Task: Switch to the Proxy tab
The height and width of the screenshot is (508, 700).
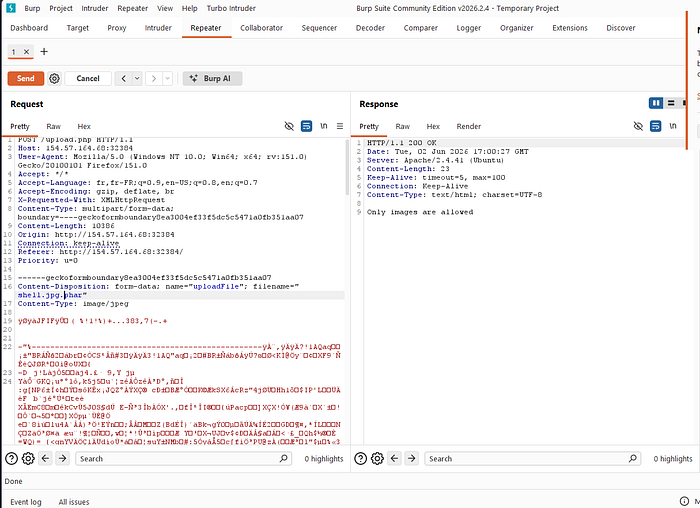Action: point(117,28)
